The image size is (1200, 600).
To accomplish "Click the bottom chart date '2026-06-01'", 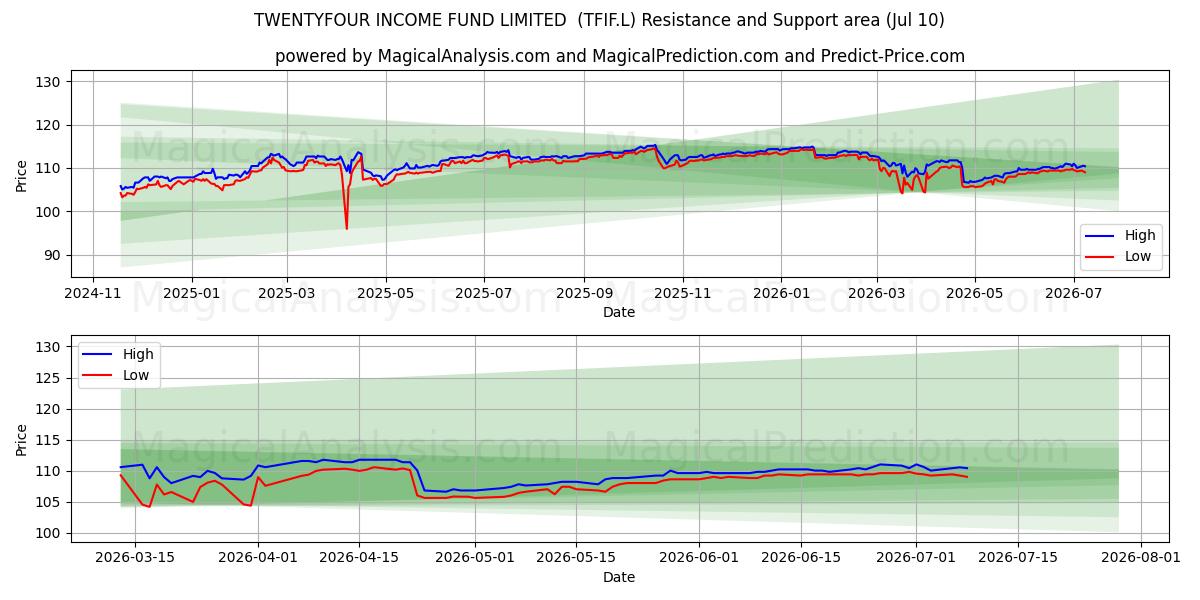I will [x=699, y=558].
